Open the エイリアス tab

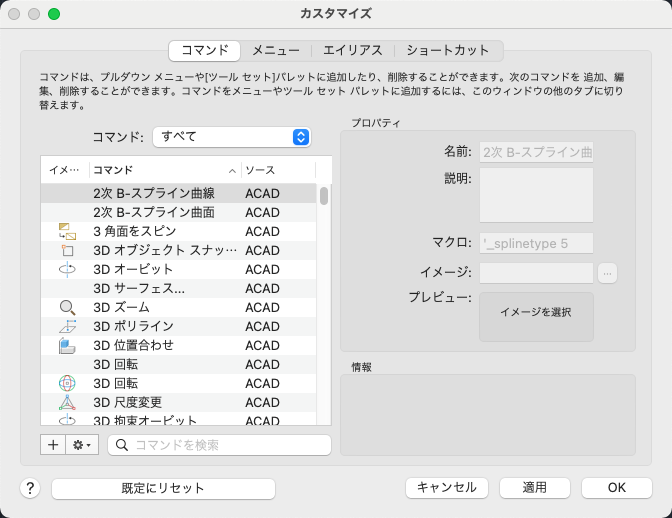(352, 51)
